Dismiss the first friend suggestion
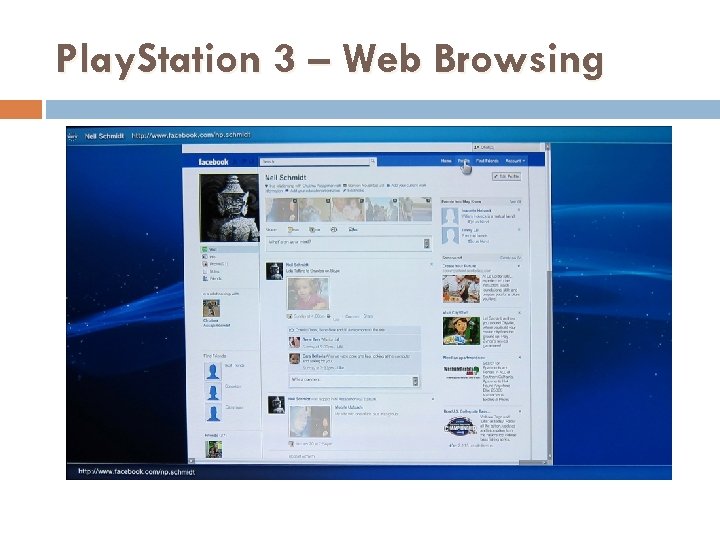This screenshot has width=720, height=540. pos(519,210)
